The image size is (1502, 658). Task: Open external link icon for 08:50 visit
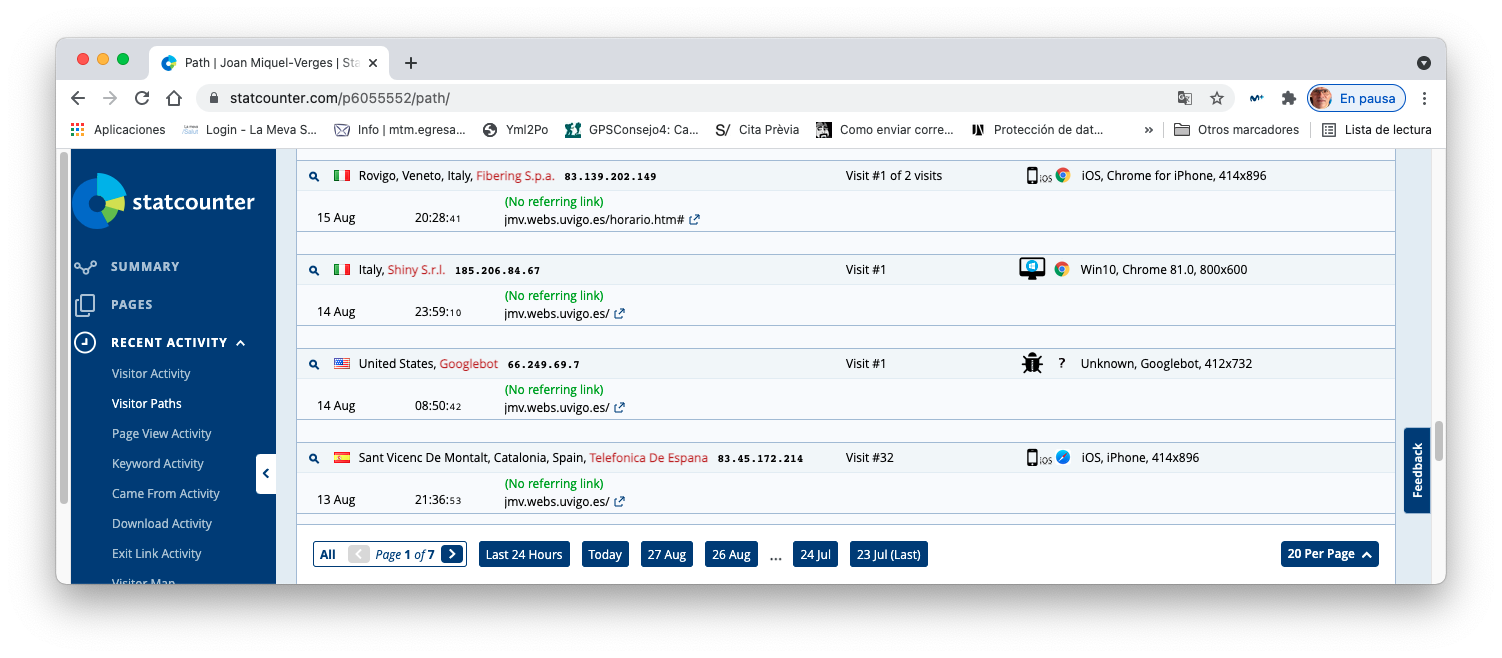(620, 408)
